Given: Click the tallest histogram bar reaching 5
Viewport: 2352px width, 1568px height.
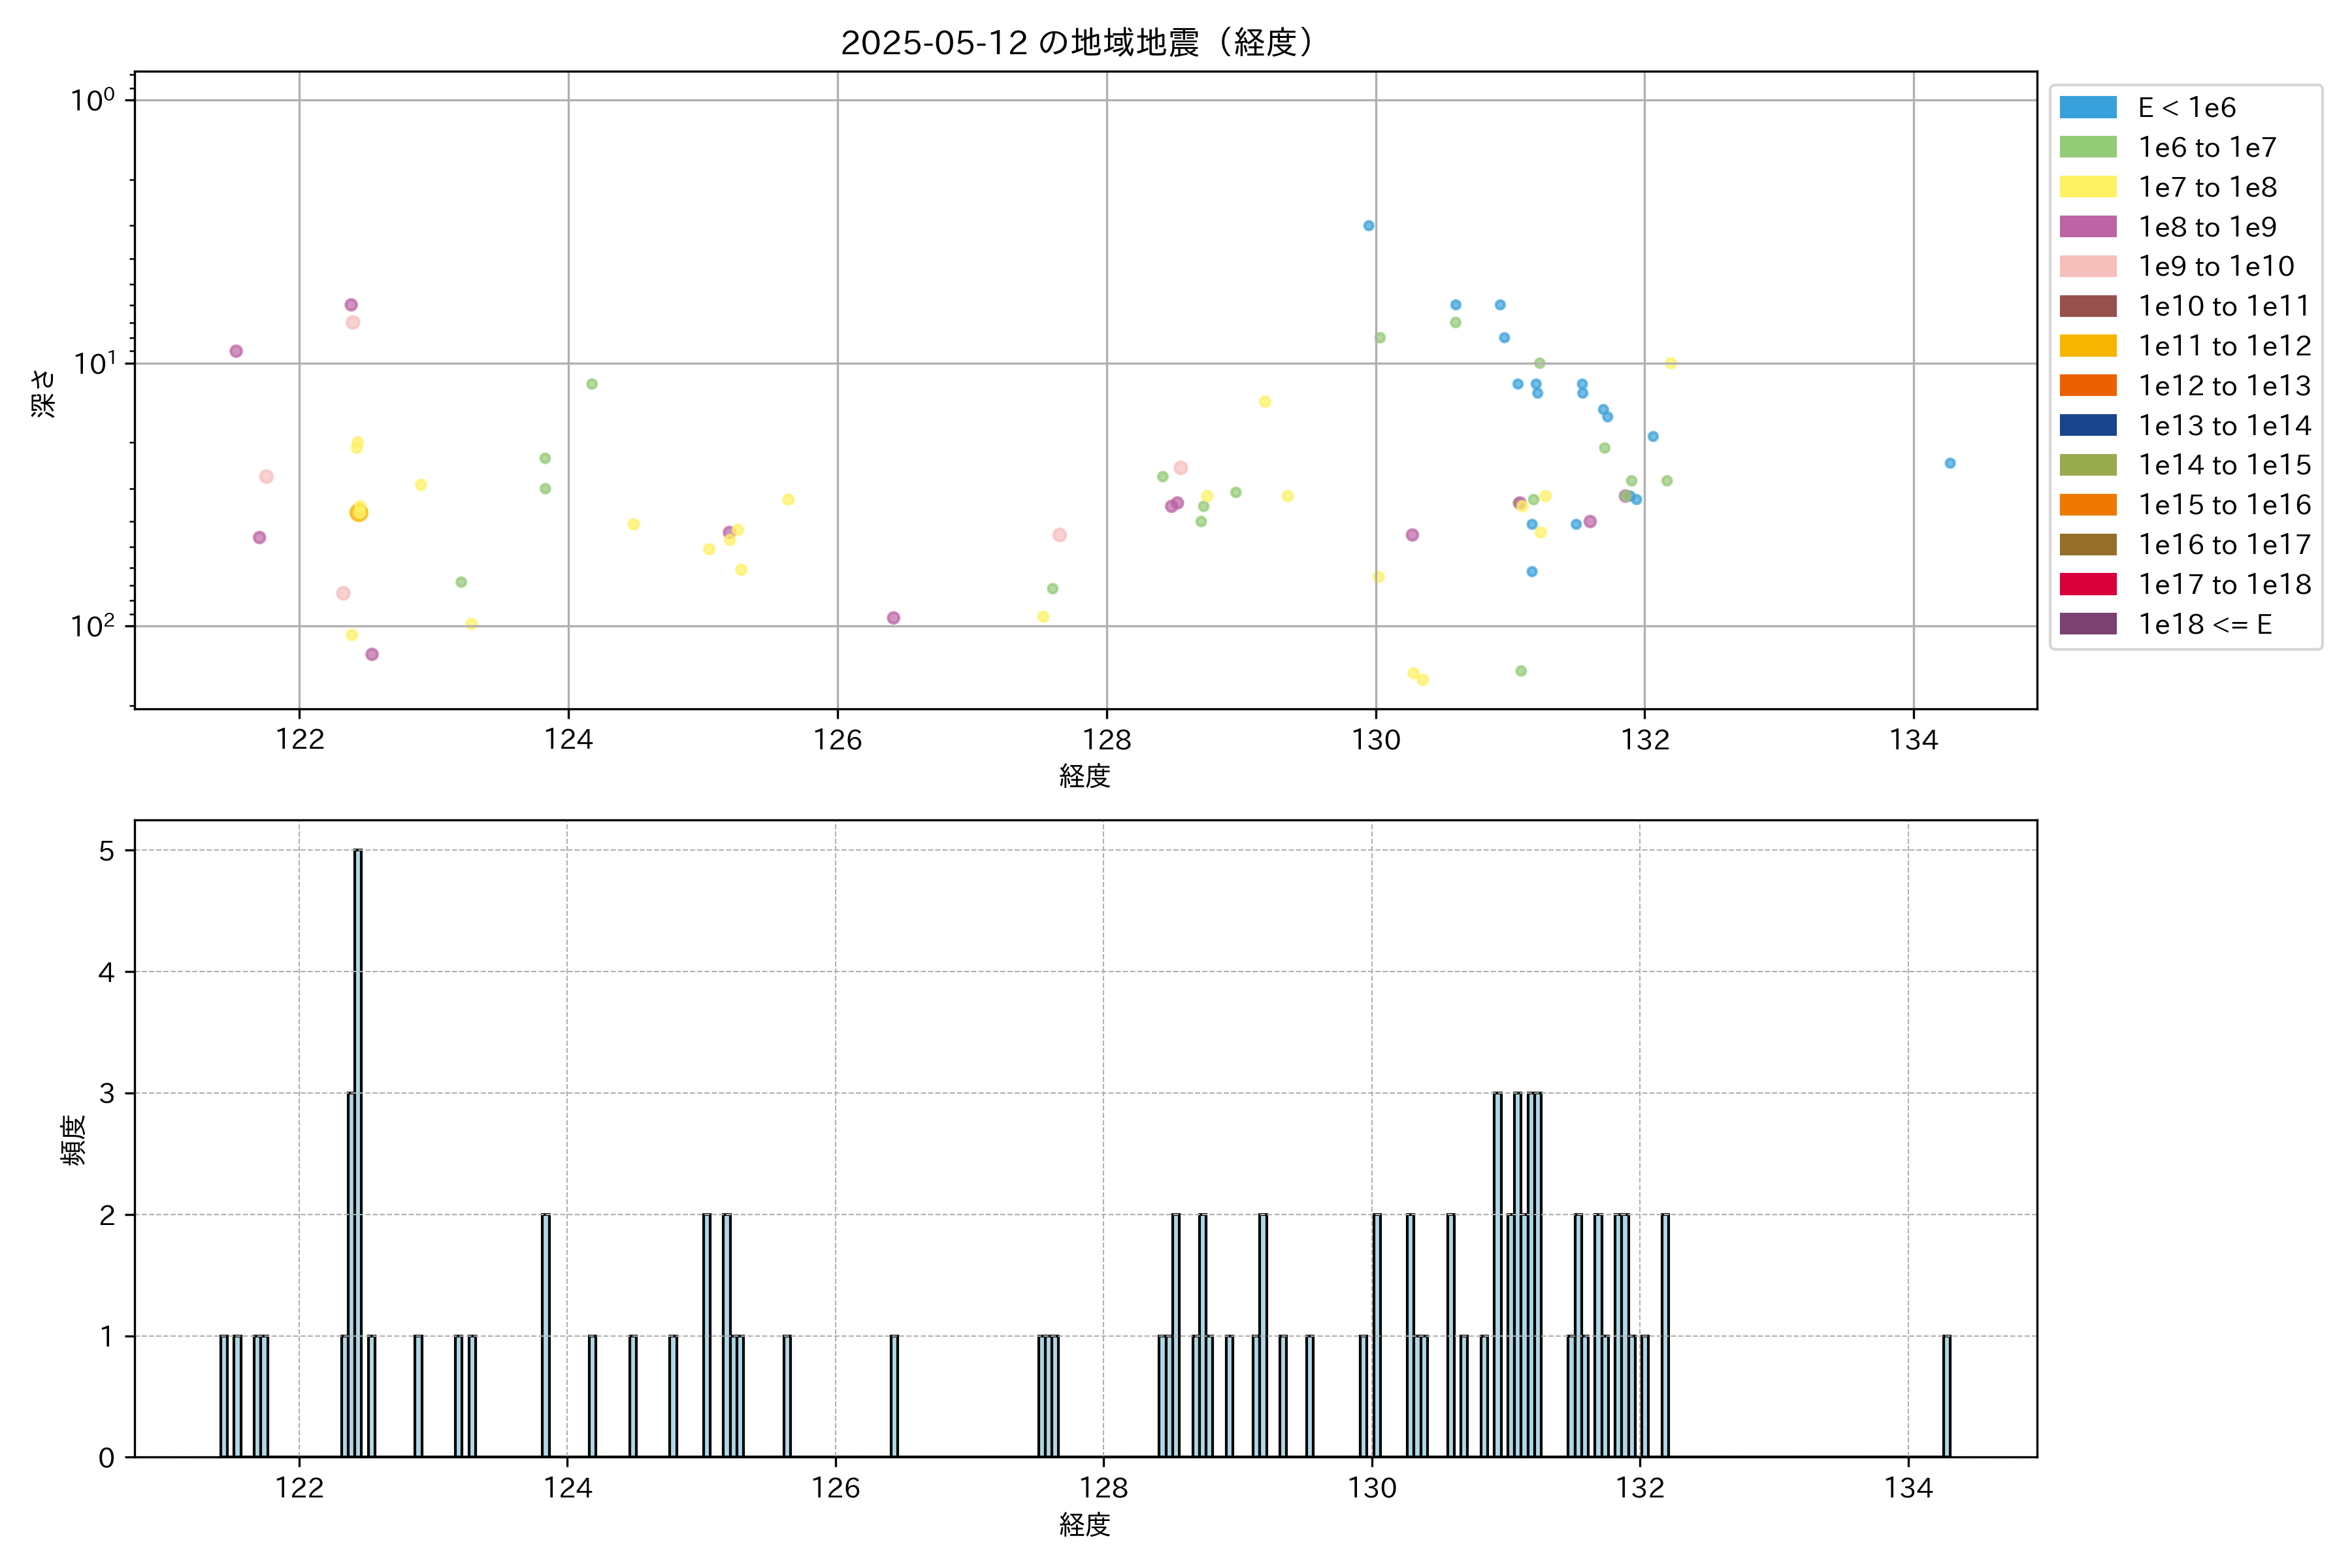Looking at the screenshot, I should [x=358, y=1150].
